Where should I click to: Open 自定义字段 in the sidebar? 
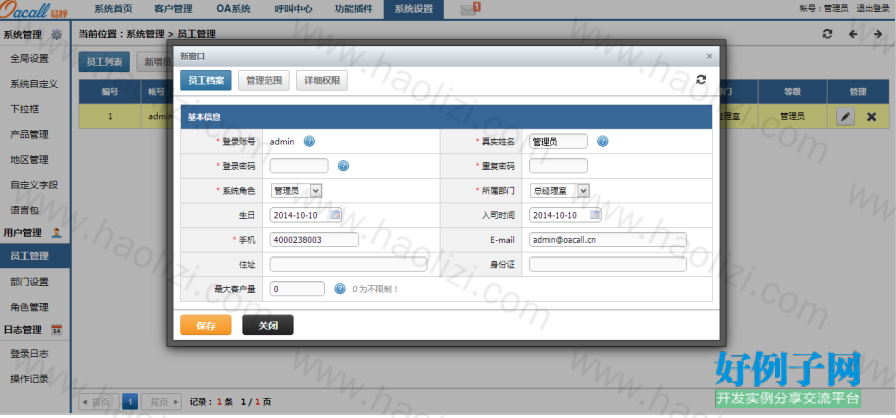click(35, 185)
